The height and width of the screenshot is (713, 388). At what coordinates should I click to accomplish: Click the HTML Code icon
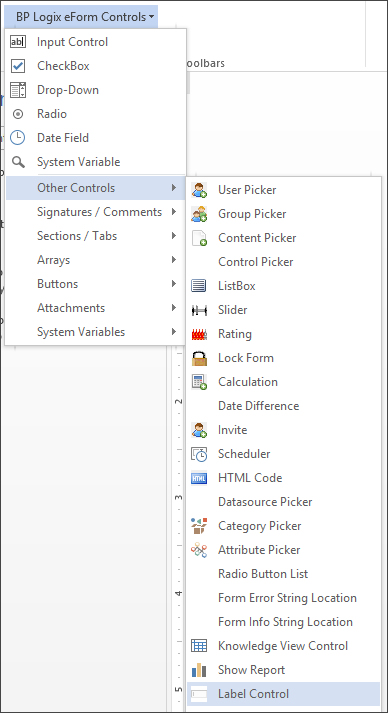[199, 478]
